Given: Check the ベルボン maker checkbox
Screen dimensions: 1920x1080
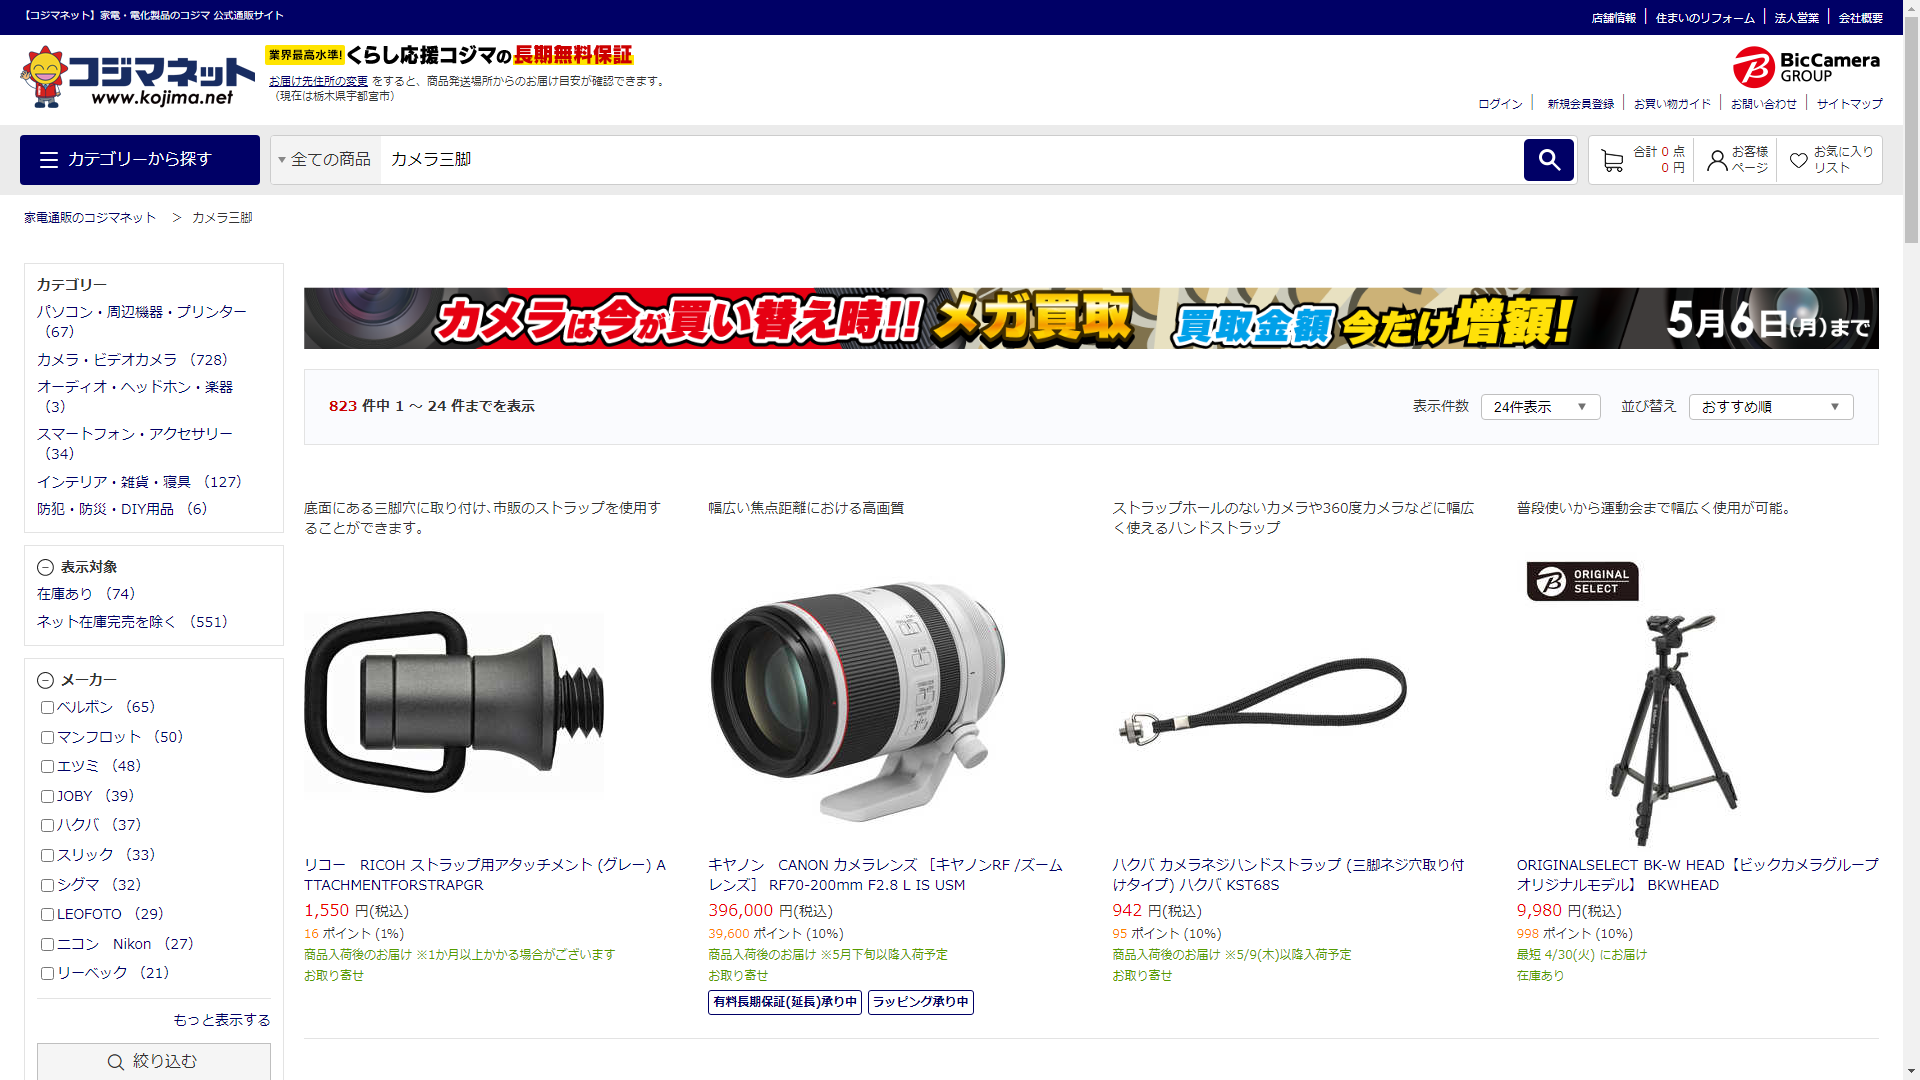Looking at the screenshot, I should click(x=47, y=708).
